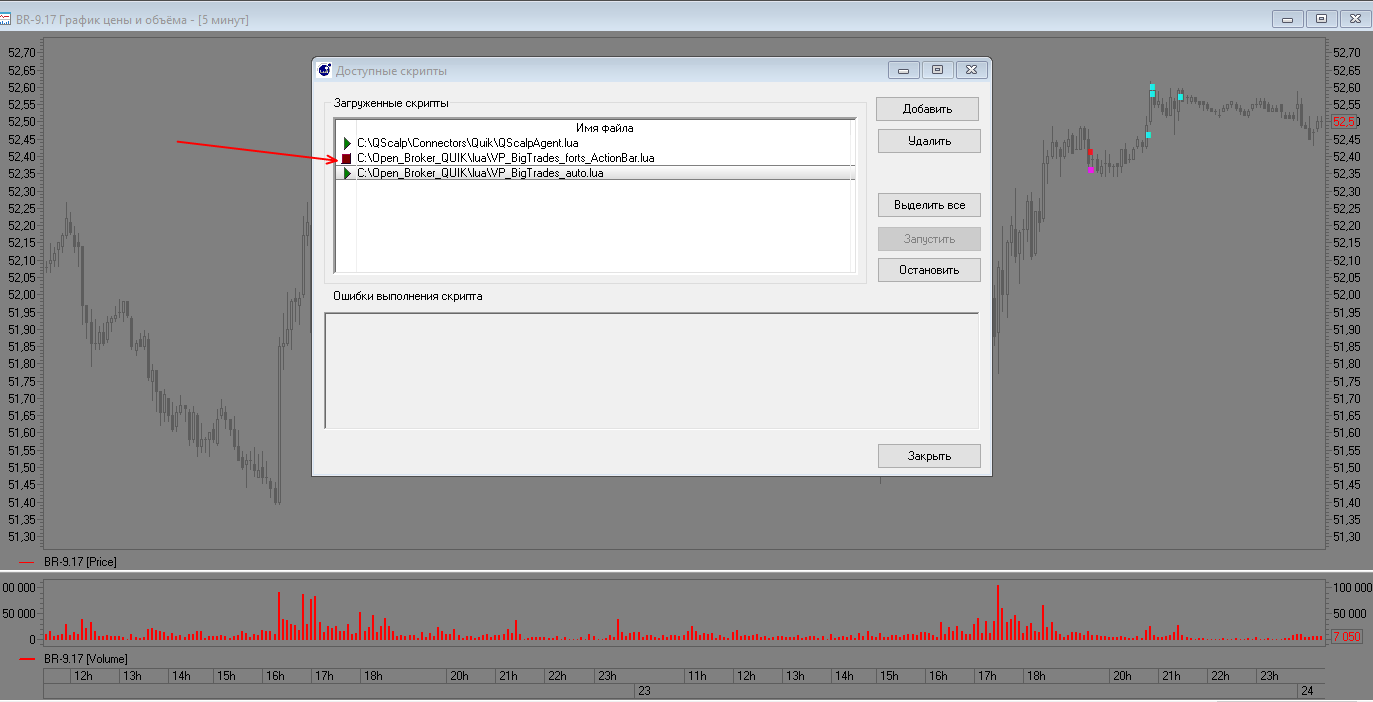Select the QScalpAgent.lua script row
This screenshot has height=702, width=1373.
coord(467,144)
